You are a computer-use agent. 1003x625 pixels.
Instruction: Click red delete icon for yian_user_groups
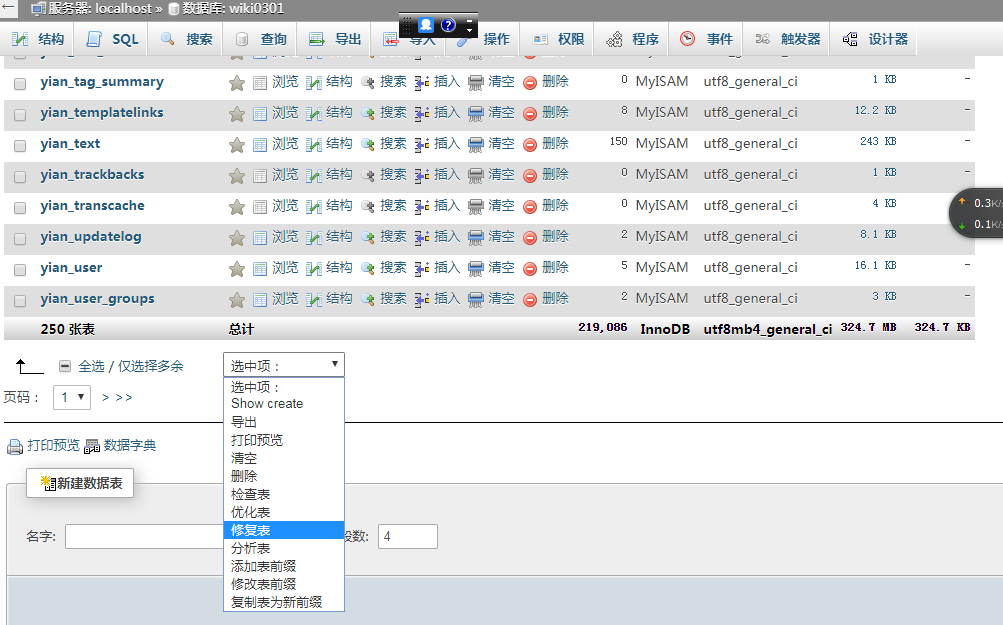[x=530, y=300]
